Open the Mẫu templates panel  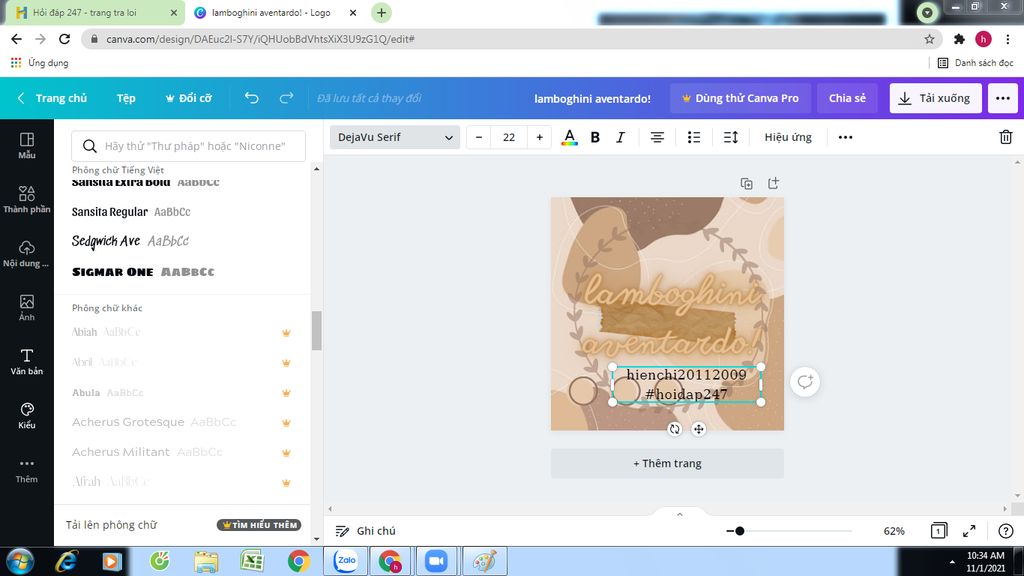(x=27, y=146)
